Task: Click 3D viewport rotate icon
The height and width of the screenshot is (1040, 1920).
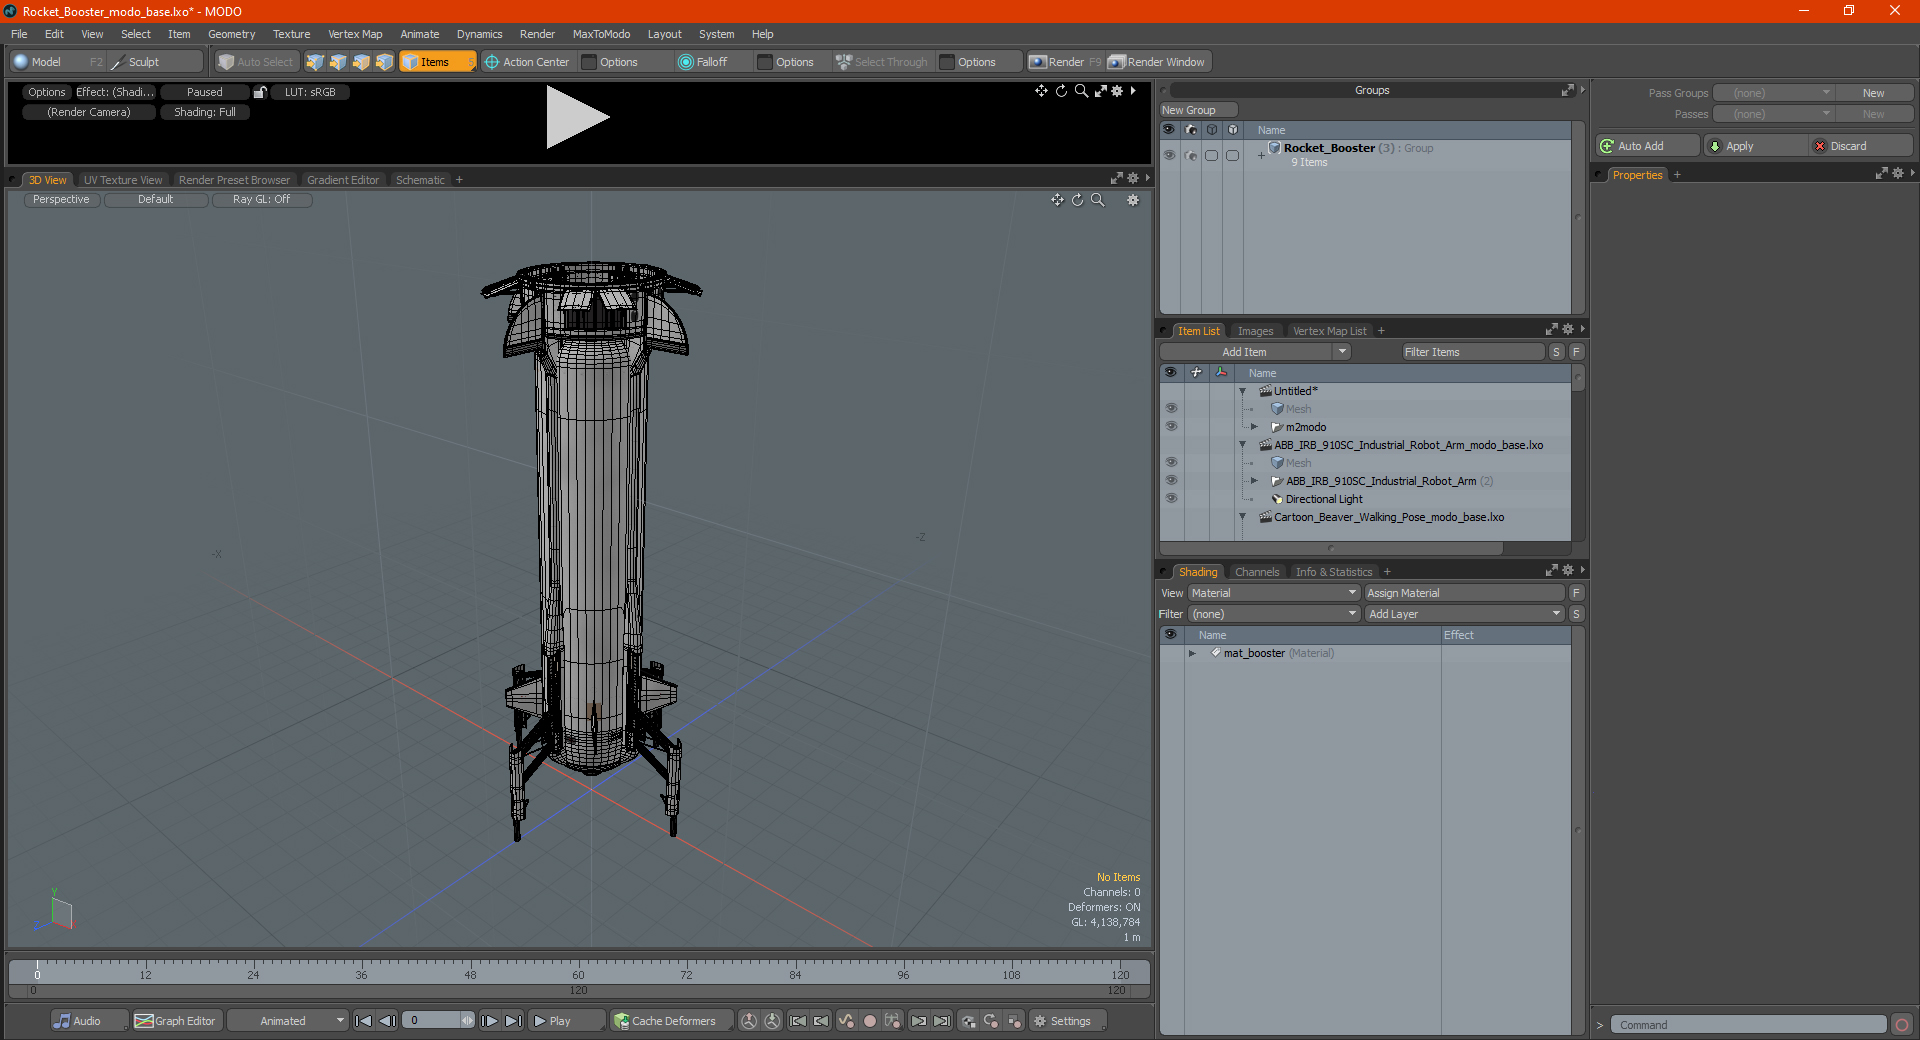Action: click(x=1077, y=200)
